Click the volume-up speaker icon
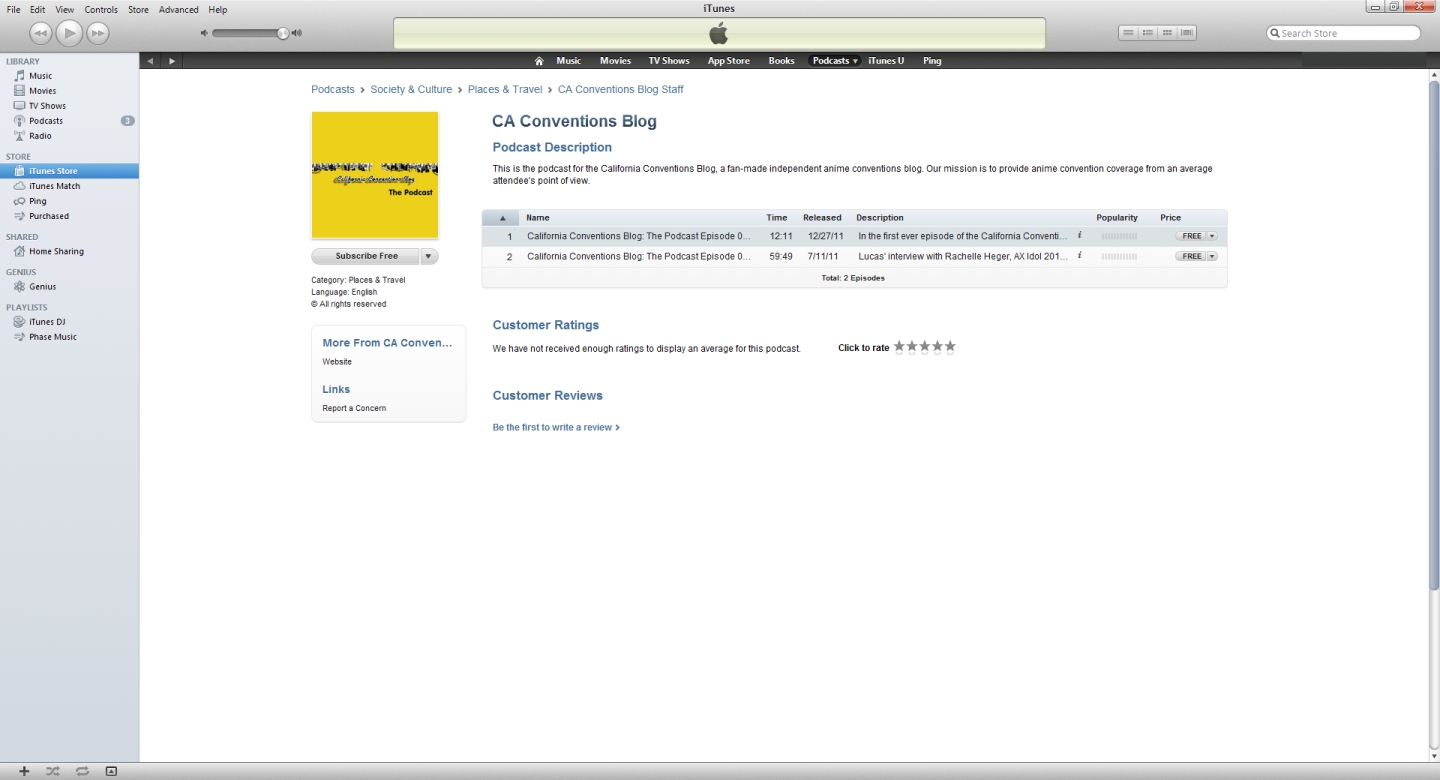Viewport: 1440px width, 780px height. pos(297,33)
